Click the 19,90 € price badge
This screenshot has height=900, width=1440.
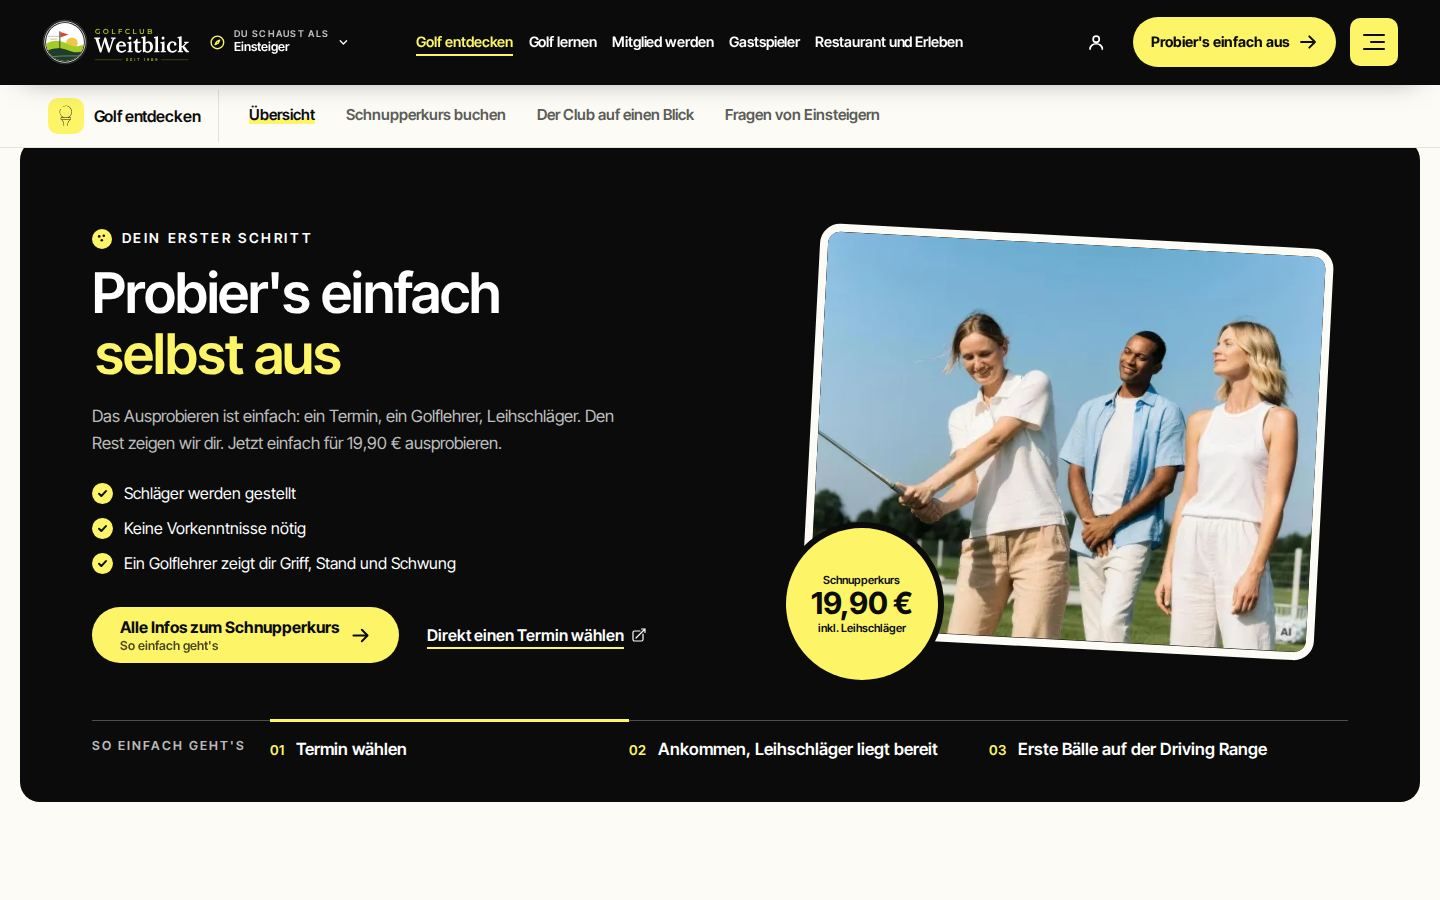click(x=862, y=603)
